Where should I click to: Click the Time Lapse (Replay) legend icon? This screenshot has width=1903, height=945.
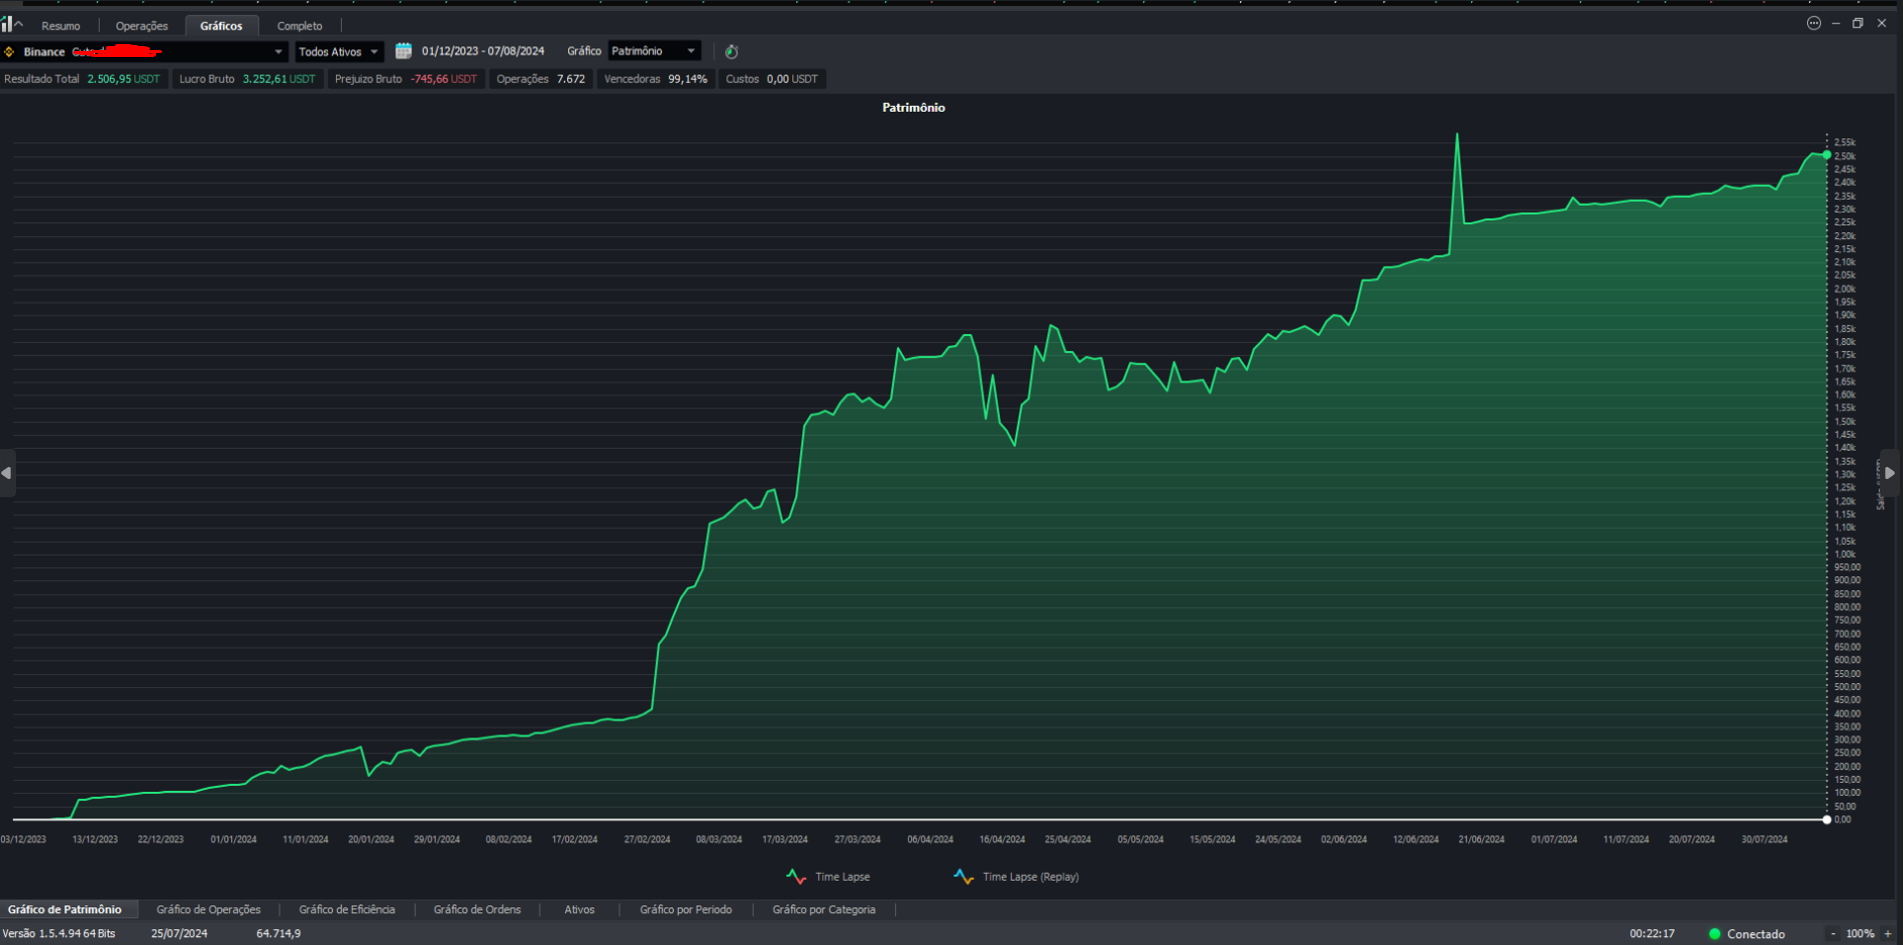click(963, 877)
